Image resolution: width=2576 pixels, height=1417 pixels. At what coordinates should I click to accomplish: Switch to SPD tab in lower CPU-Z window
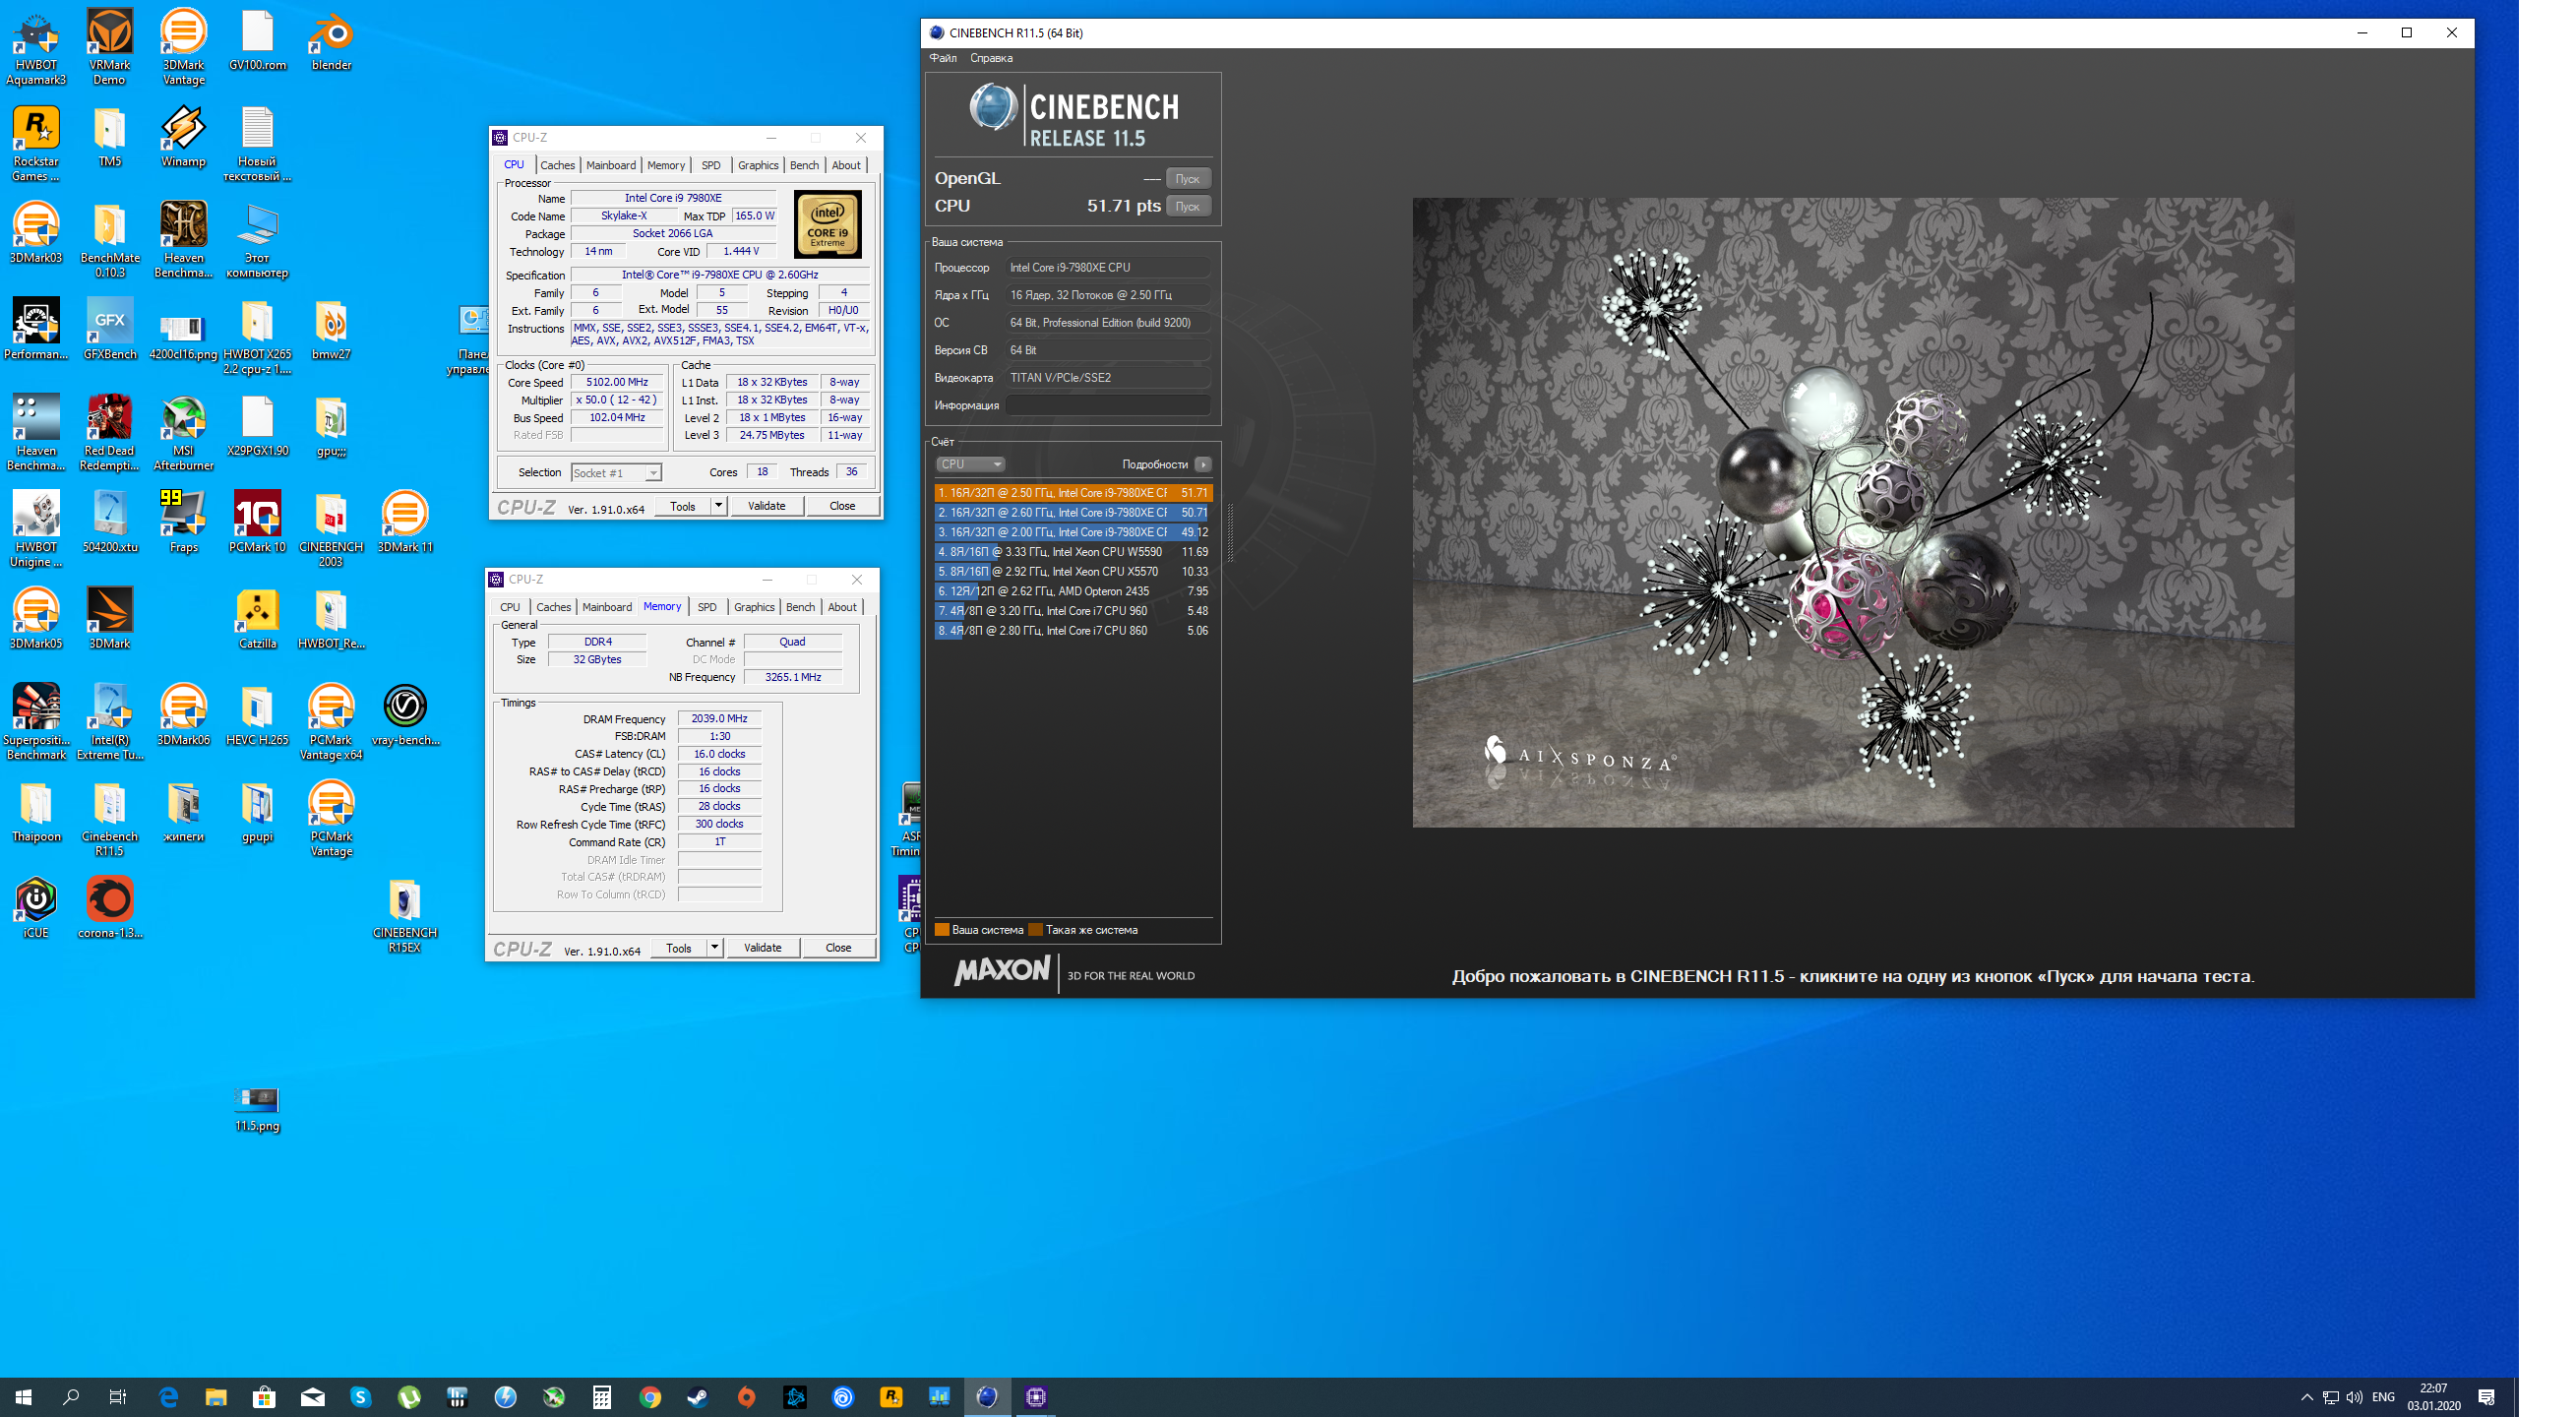(707, 607)
